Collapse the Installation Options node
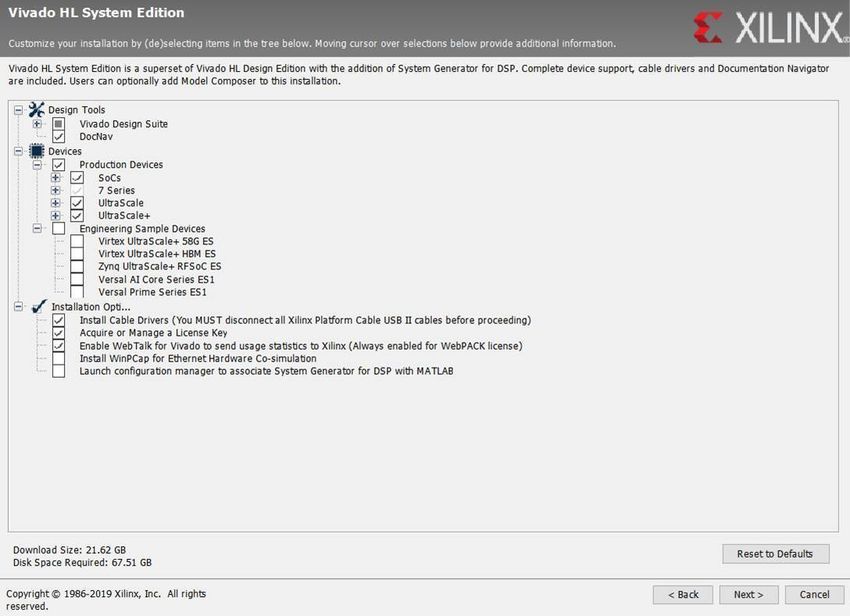 tap(18, 306)
